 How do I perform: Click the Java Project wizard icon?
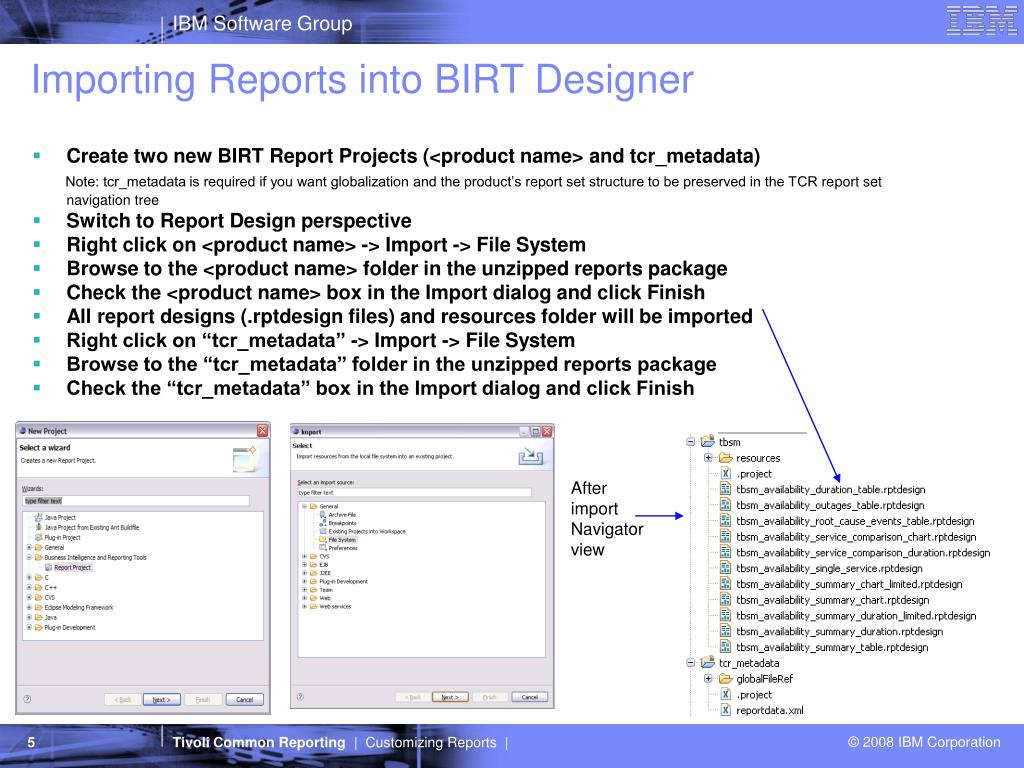(39, 517)
